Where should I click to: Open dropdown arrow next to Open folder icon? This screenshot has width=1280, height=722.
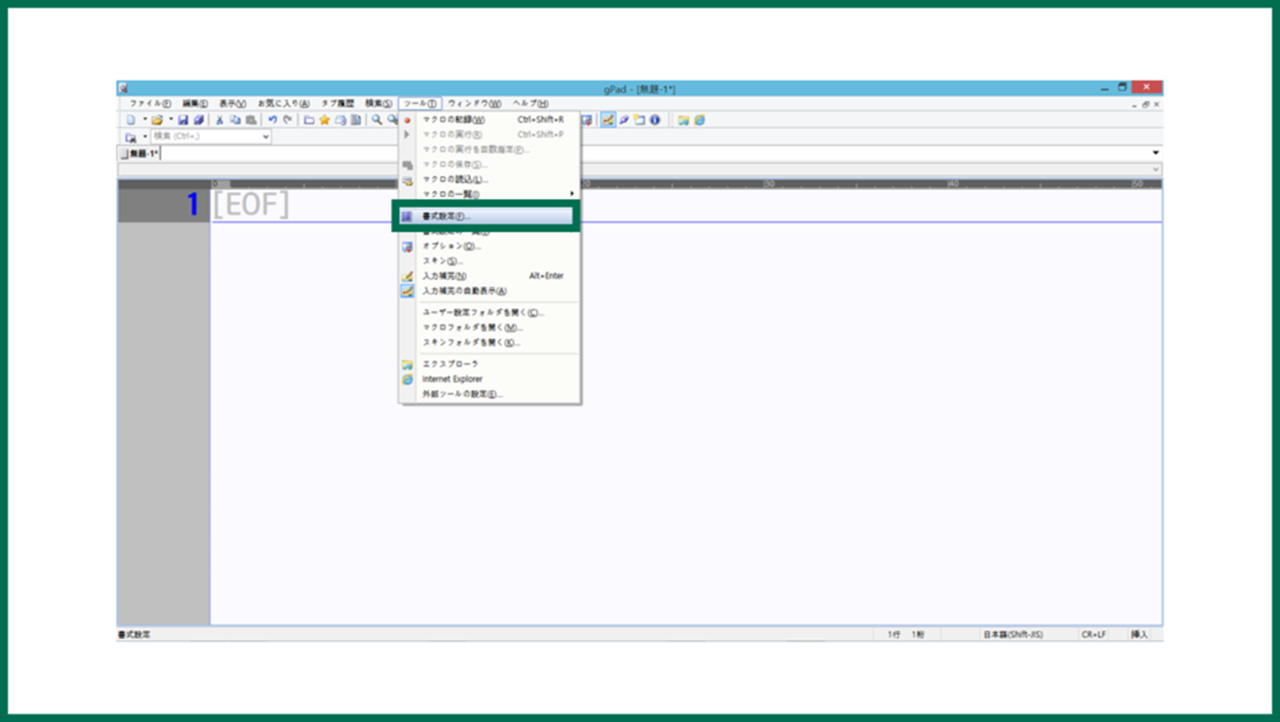tap(170, 120)
